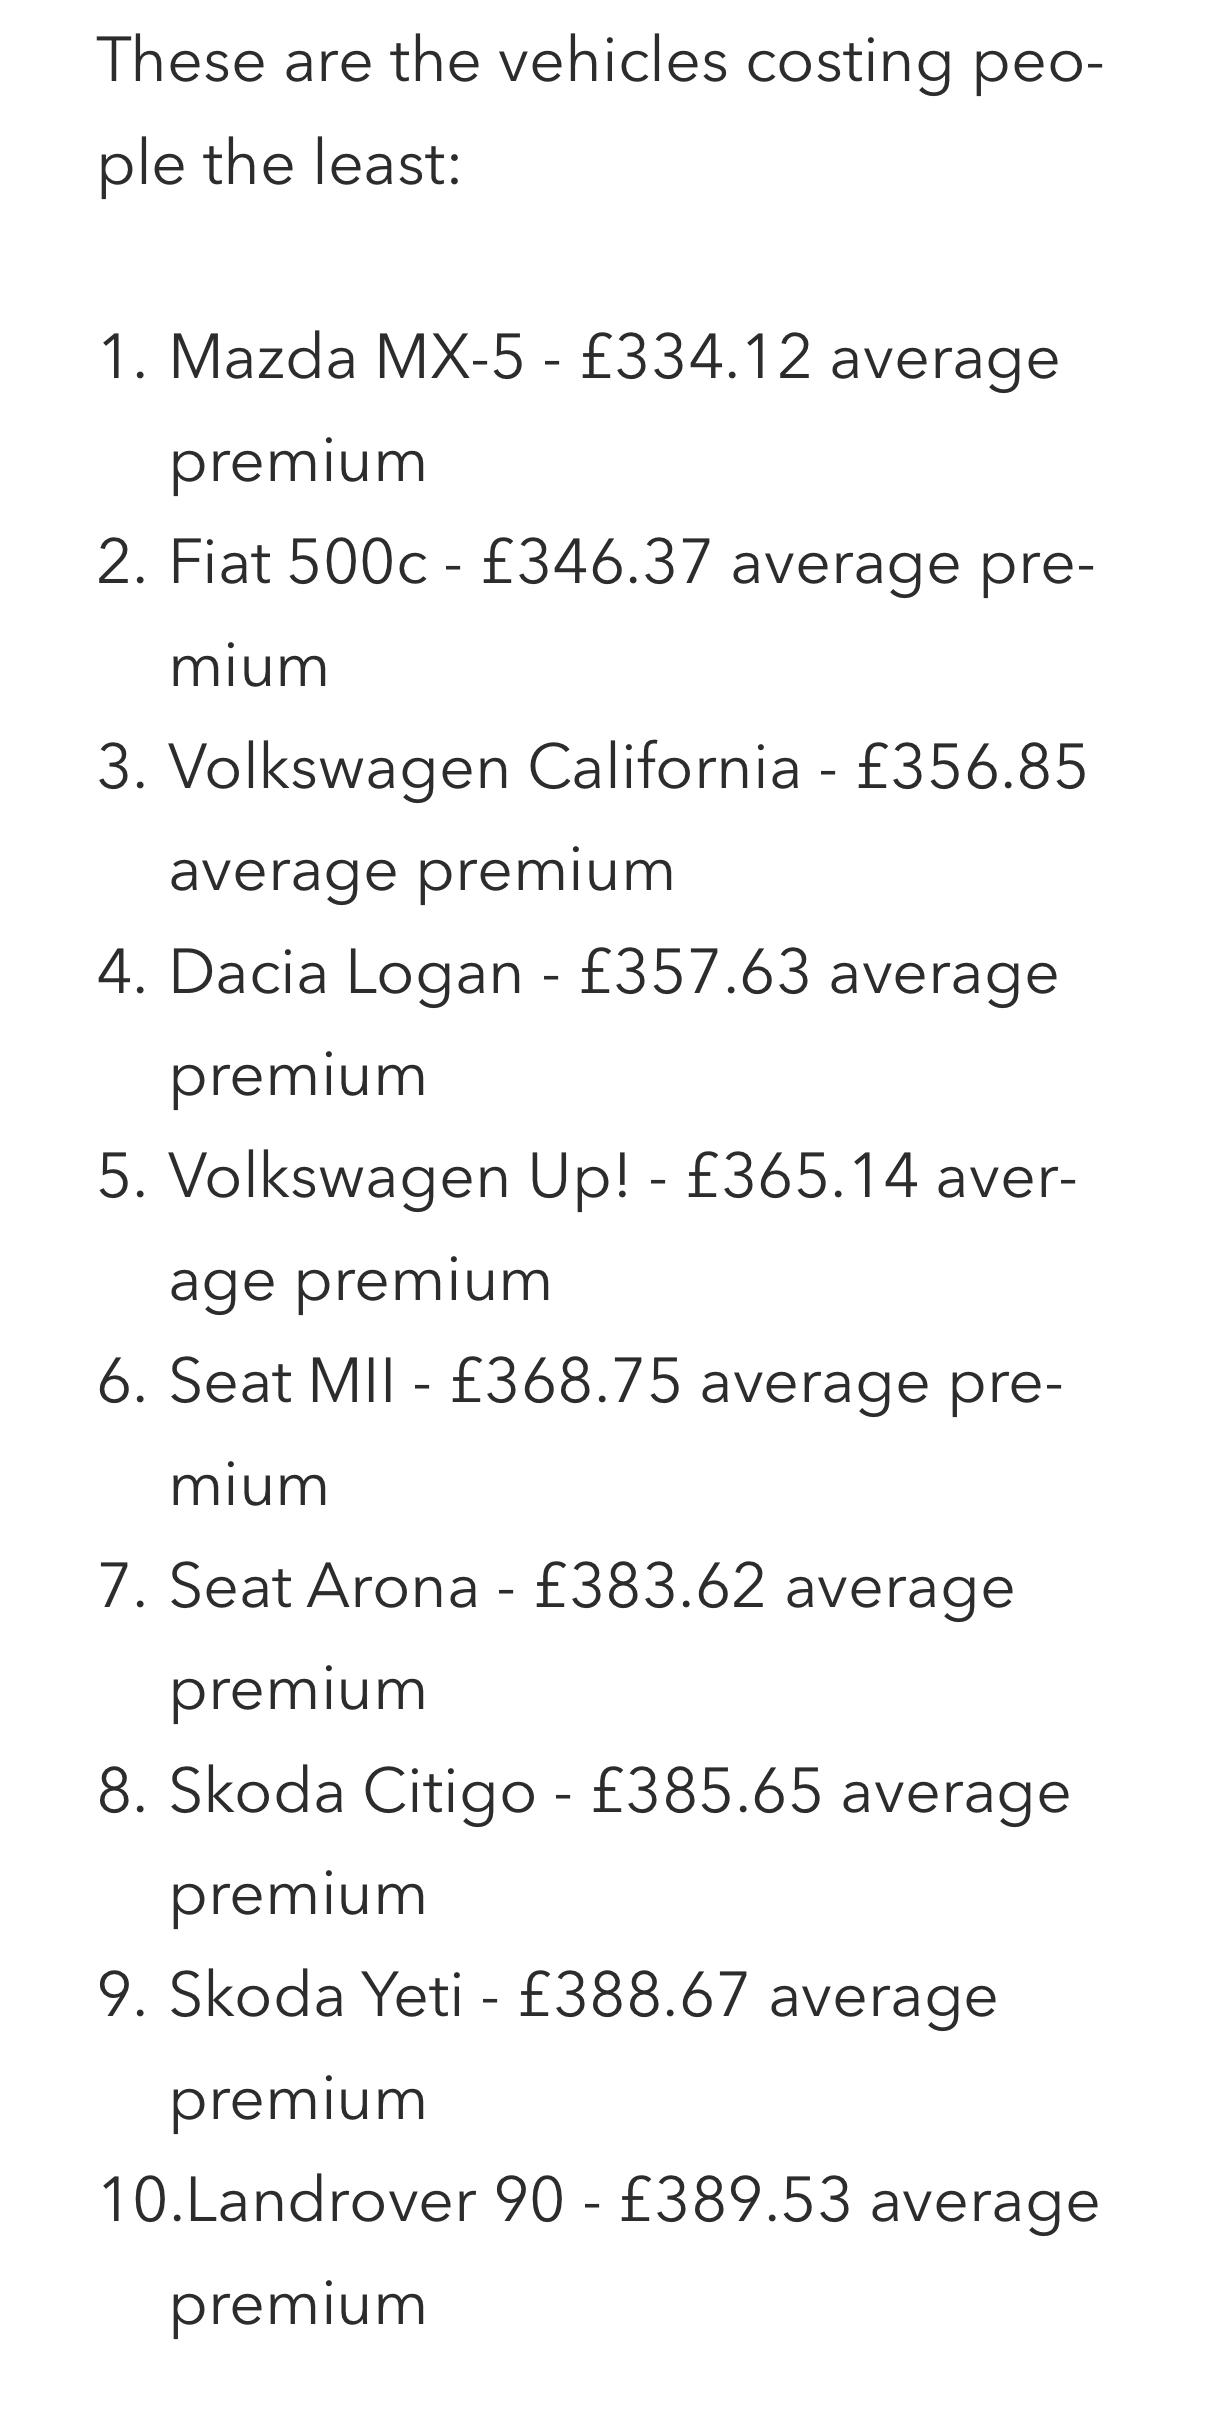Screen dimensions: 1232x2419
Task: Click the £357.63 price figure
Action: click(x=694, y=971)
